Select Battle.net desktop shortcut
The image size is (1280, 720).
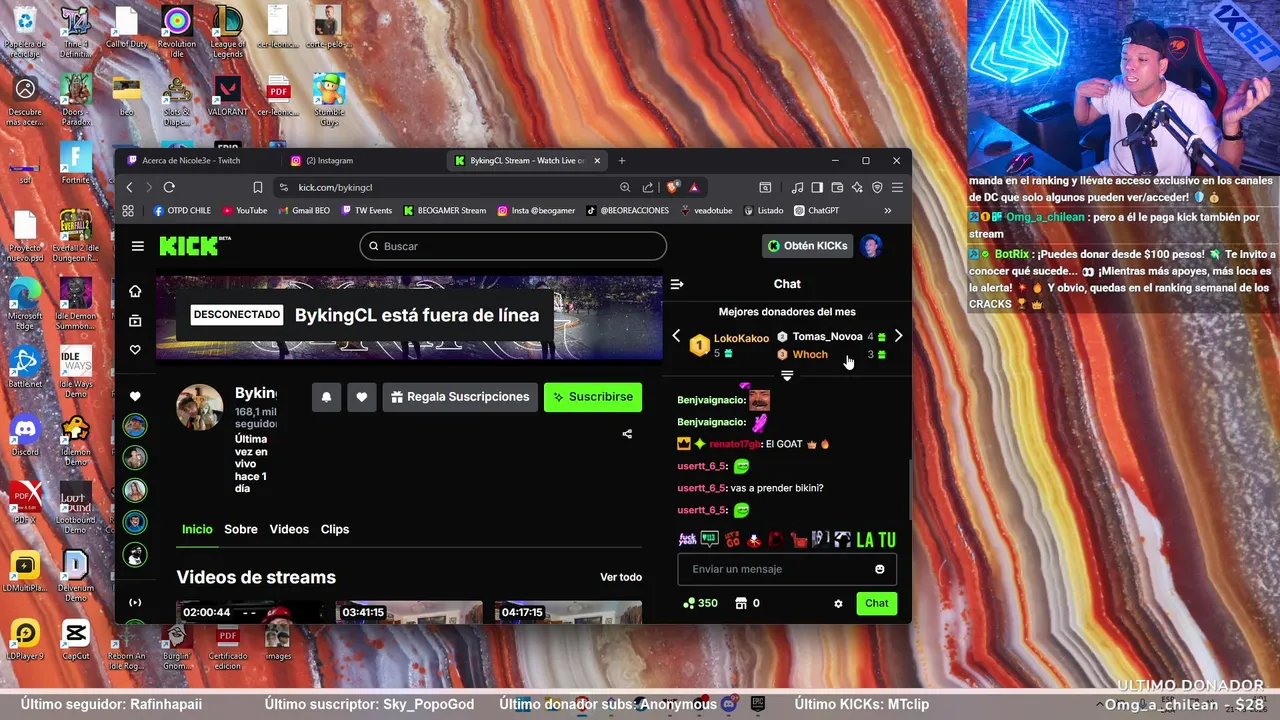click(x=25, y=366)
